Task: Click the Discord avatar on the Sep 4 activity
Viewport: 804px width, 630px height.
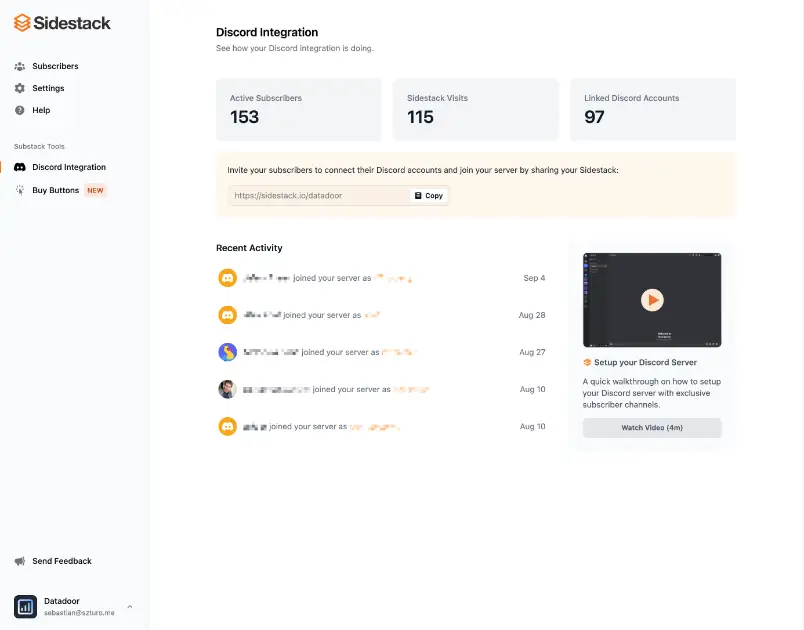Action: tap(226, 277)
